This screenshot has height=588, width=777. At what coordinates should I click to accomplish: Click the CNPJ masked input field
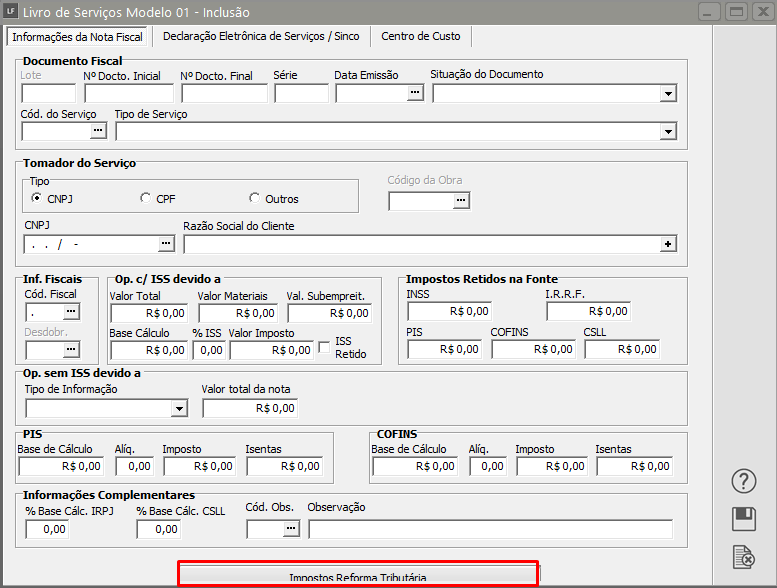[x=91, y=244]
